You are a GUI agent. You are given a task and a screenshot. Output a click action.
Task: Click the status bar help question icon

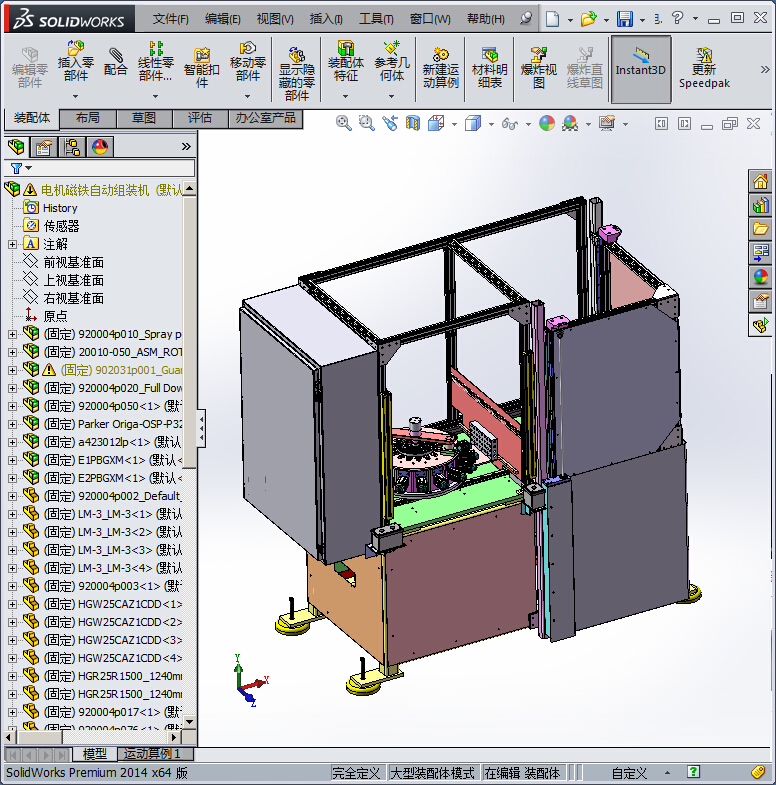[x=693, y=772]
